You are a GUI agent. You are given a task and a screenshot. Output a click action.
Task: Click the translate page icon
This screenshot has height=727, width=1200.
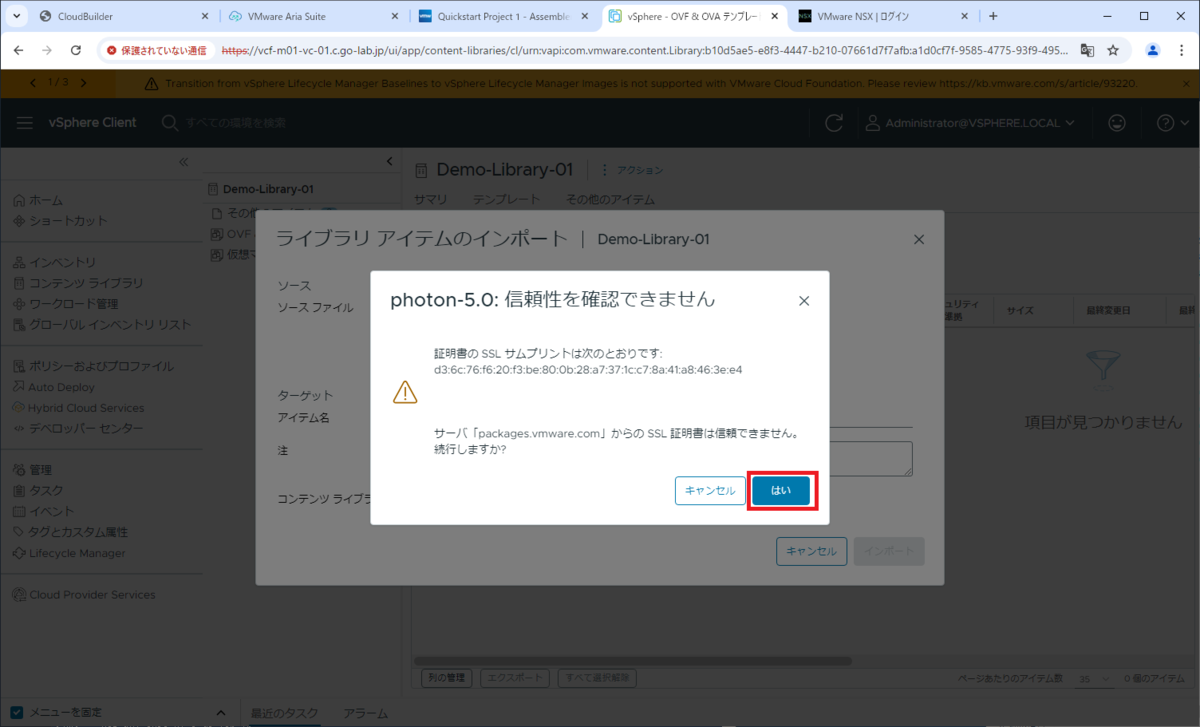pos(1087,50)
